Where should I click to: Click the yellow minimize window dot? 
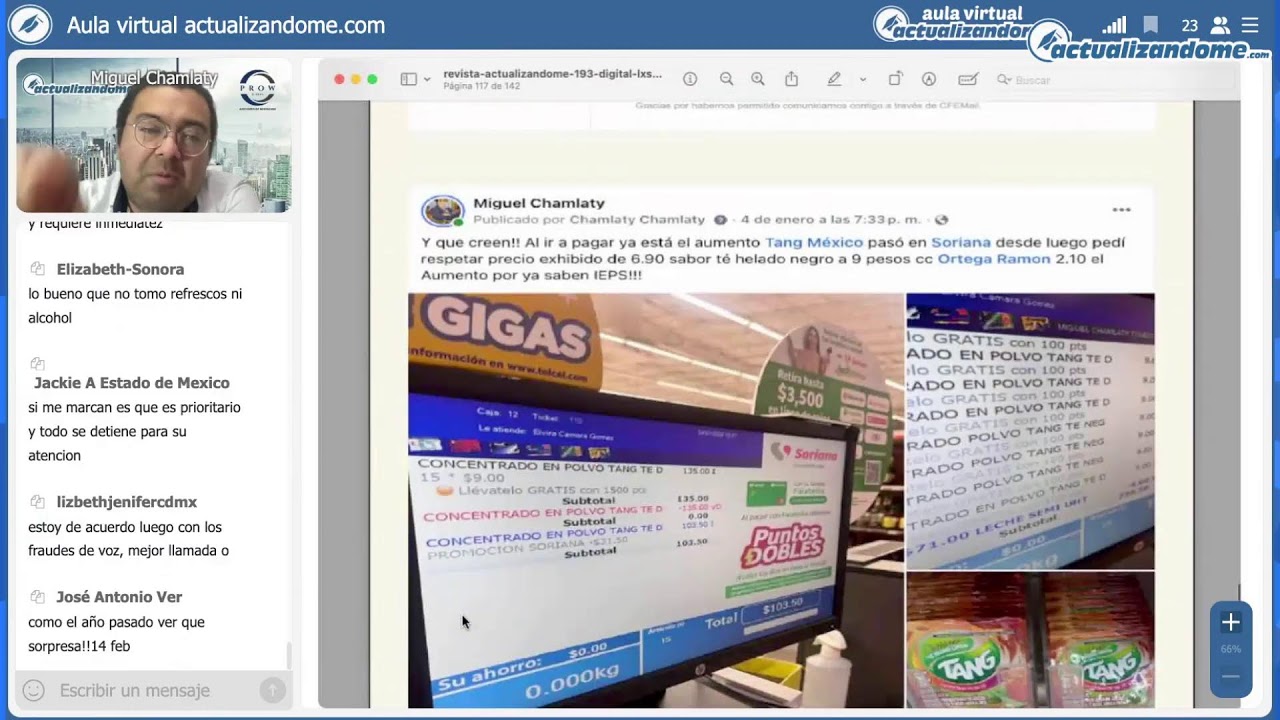click(x=356, y=79)
